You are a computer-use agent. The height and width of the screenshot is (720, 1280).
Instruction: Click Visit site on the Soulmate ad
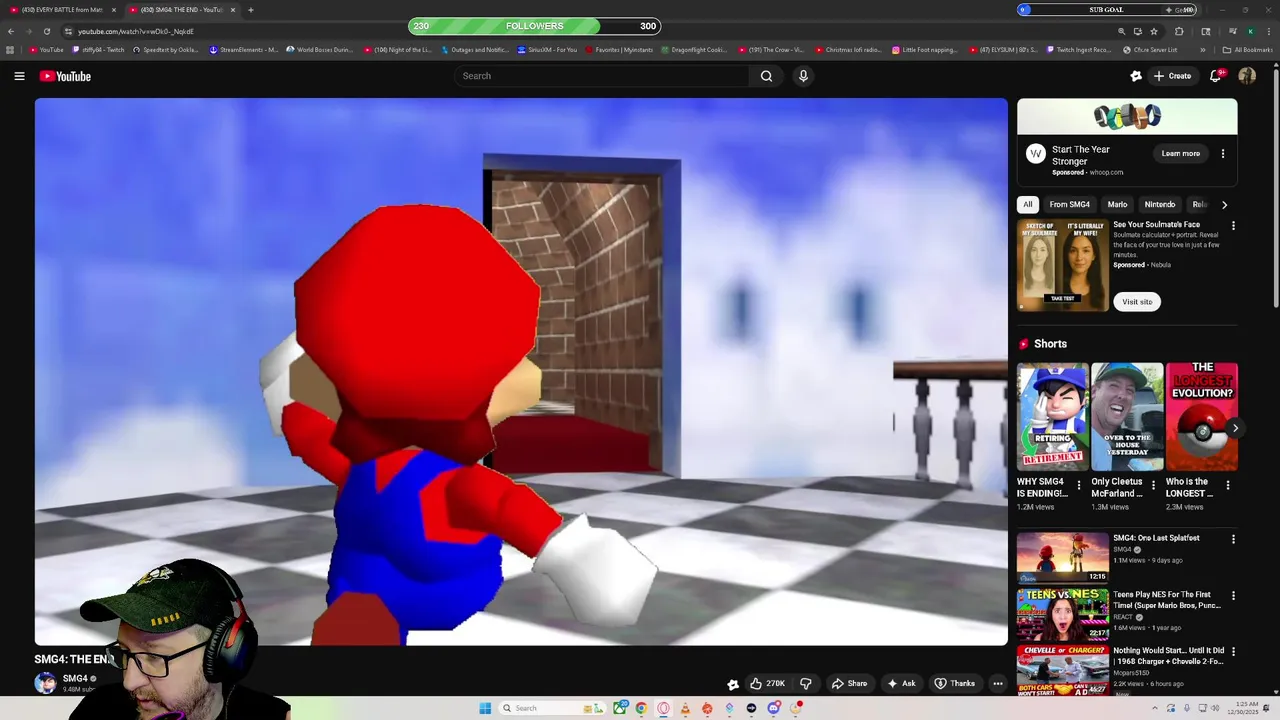point(1137,301)
